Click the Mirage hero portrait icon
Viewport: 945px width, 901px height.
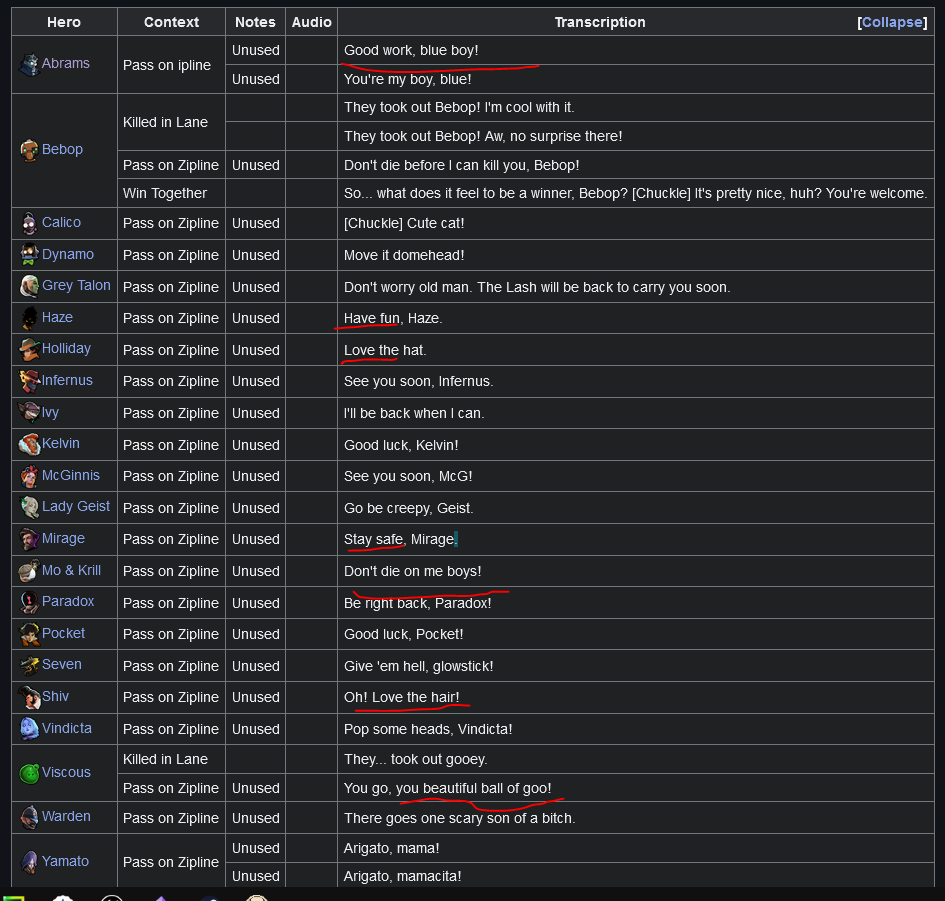pos(29,539)
